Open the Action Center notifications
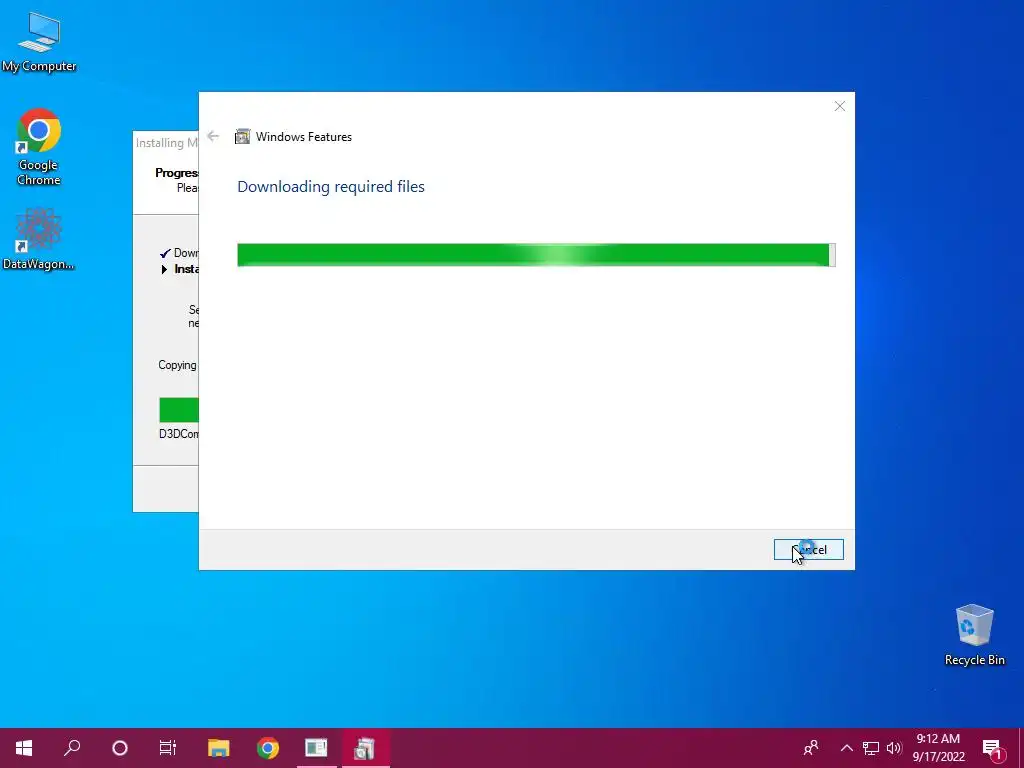This screenshot has height=768, width=1024. tap(993, 748)
